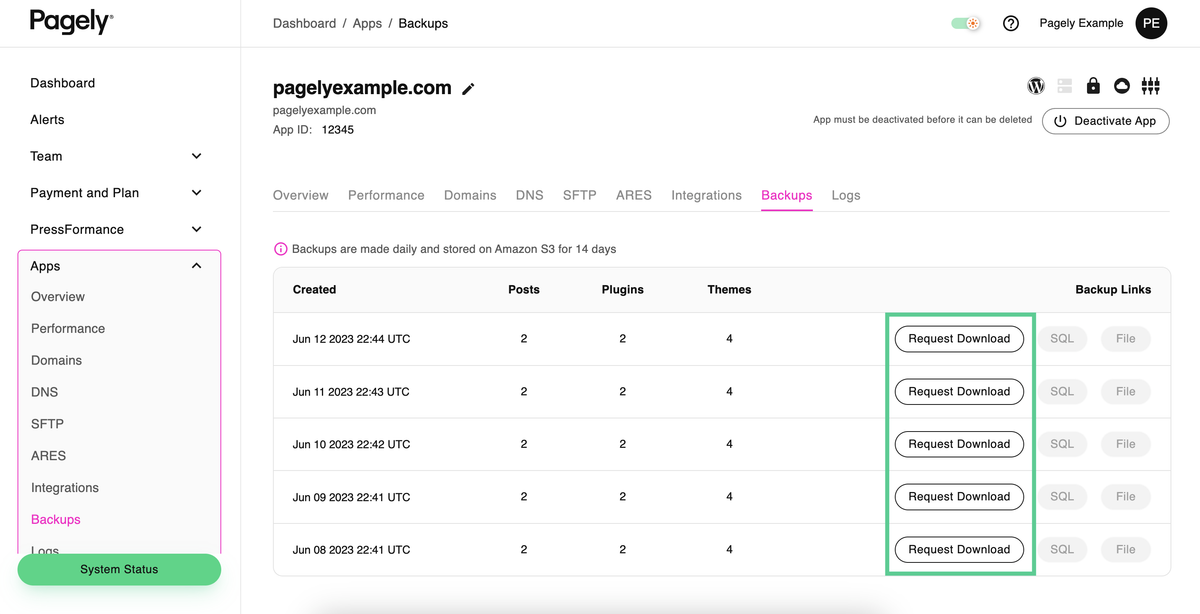Image resolution: width=1200 pixels, height=614 pixels.
Task: Click the Dashboard breadcrumb link
Action: click(304, 23)
